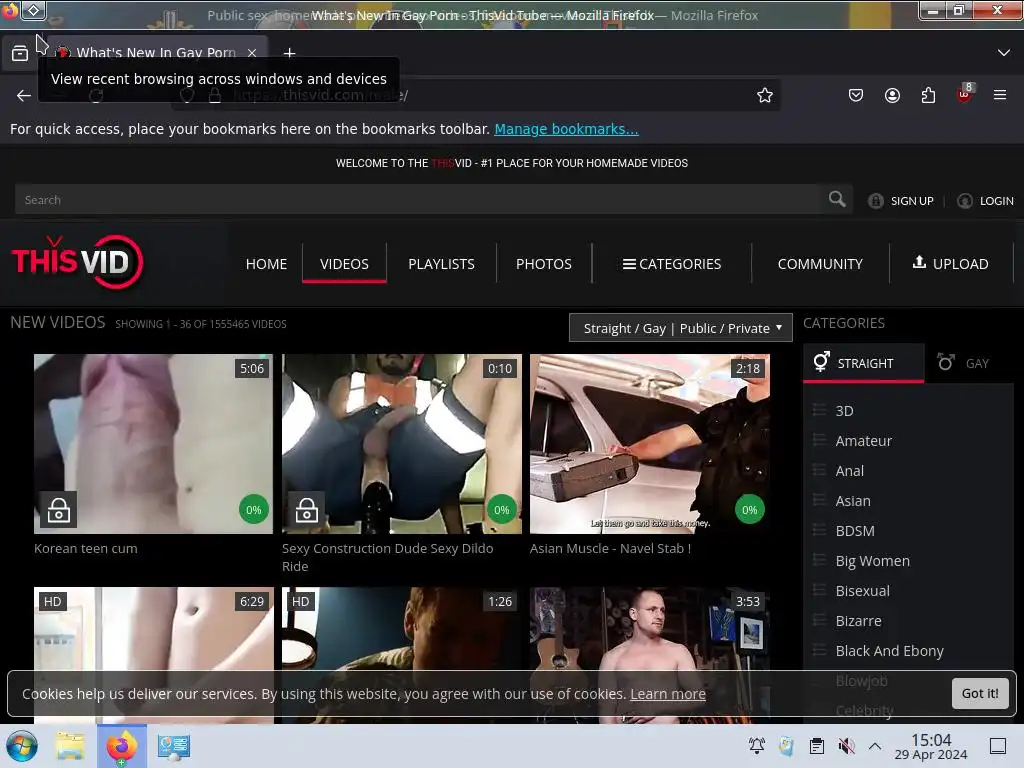
Task: Open the Straight / Gay Public / Private dropdown
Action: pos(680,328)
